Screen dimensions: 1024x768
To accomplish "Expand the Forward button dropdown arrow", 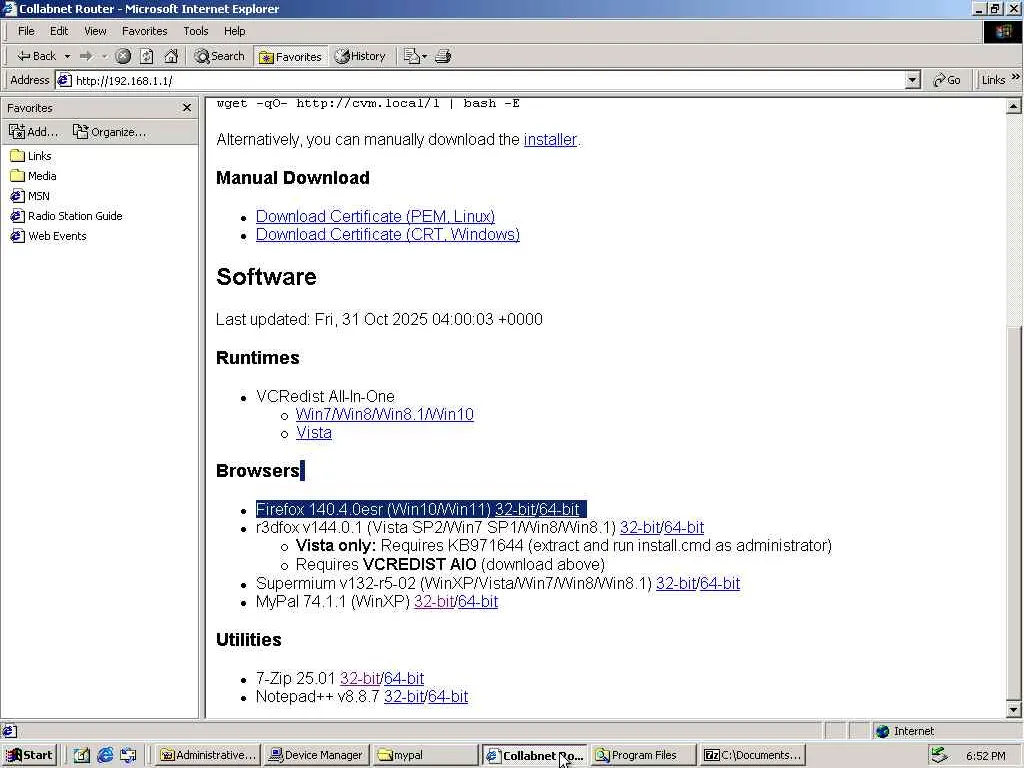I will [x=104, y=57].
